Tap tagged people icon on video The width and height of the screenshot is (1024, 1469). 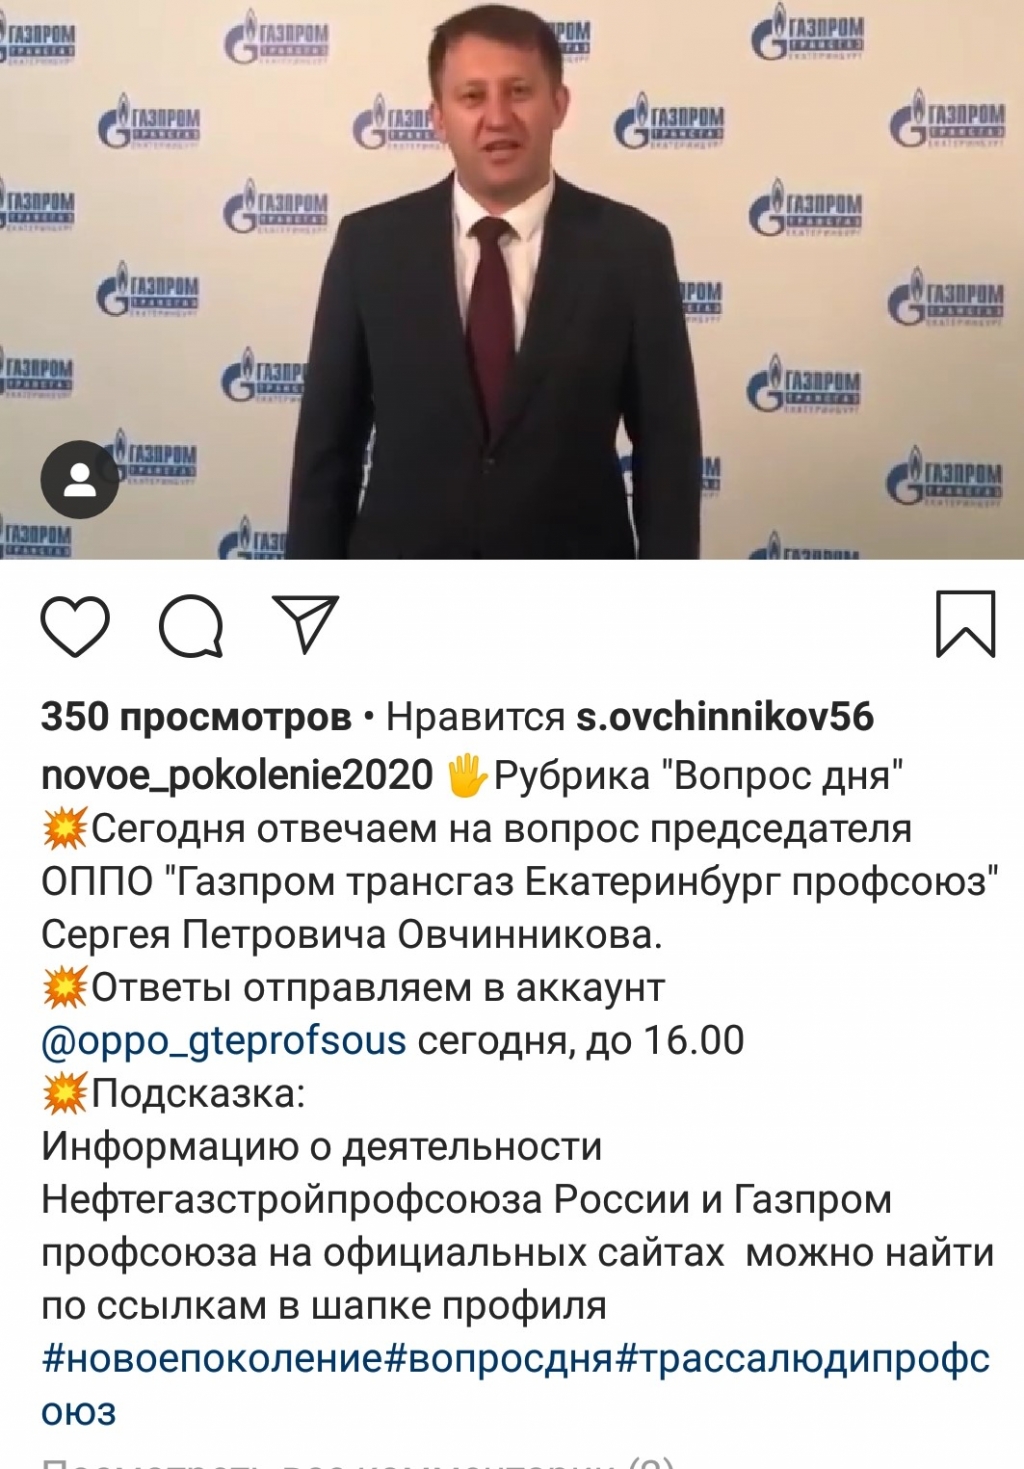coord(79,479)
